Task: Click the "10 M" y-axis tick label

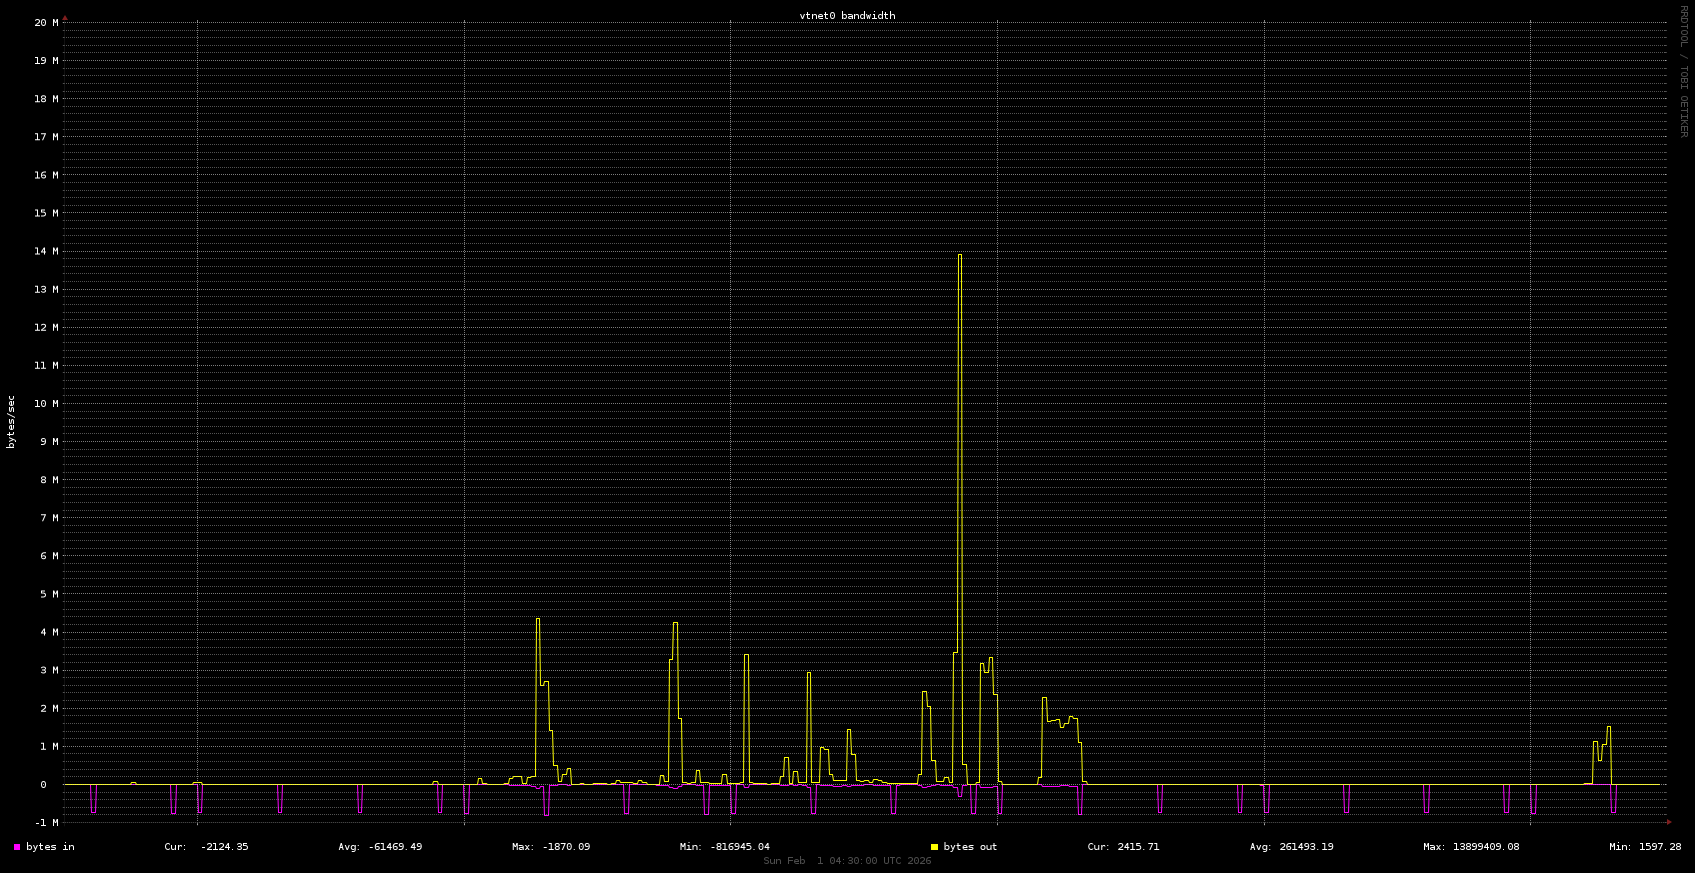Action: (x=46, y=404)
